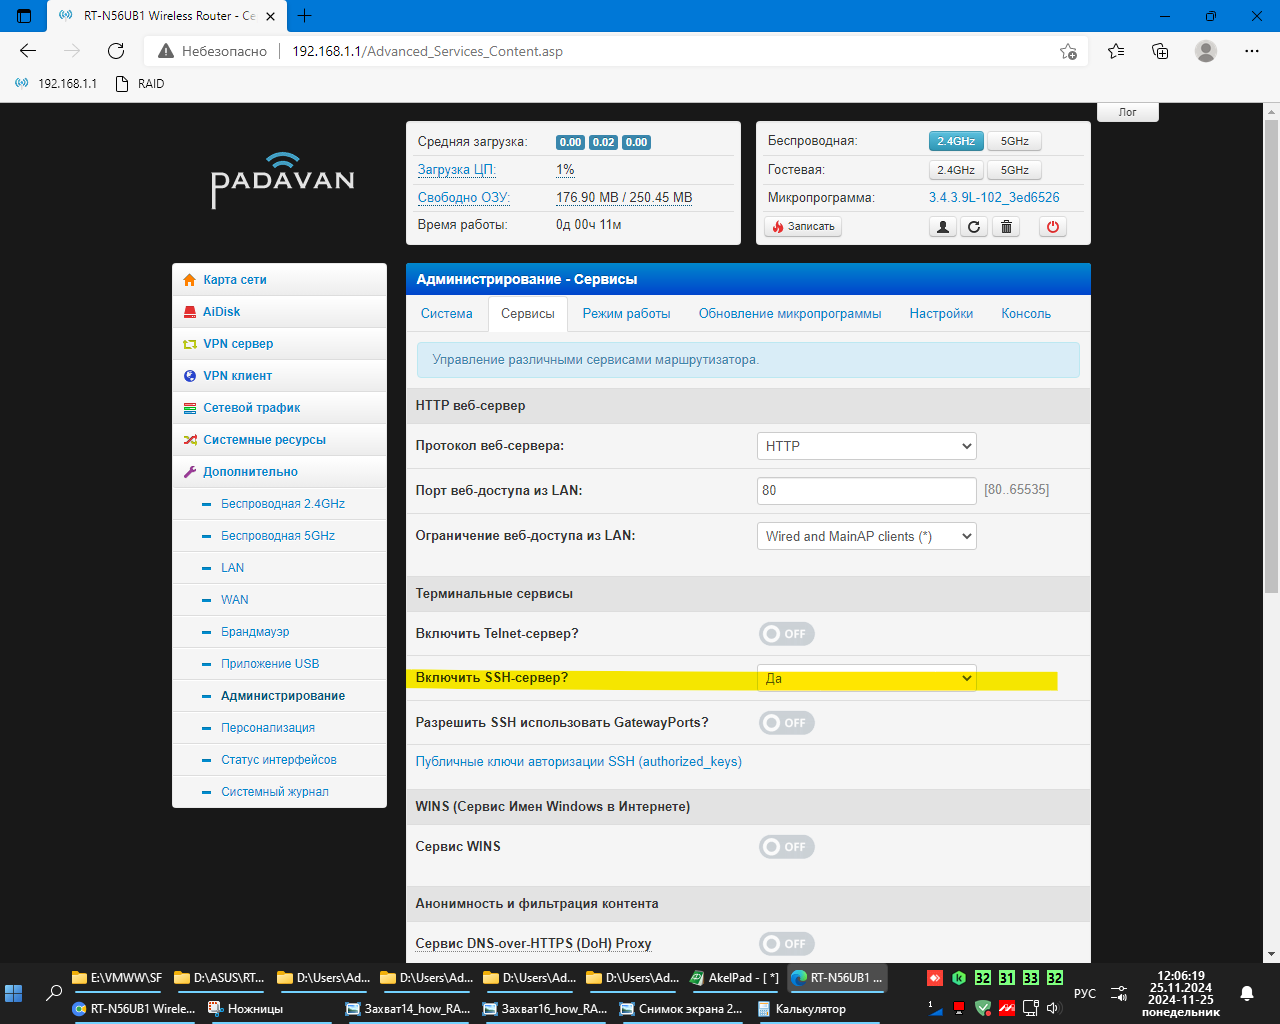Click the browser page refresh icon
The width and height of the screenshot is (1280, 1024).
[x=116, y=51]
